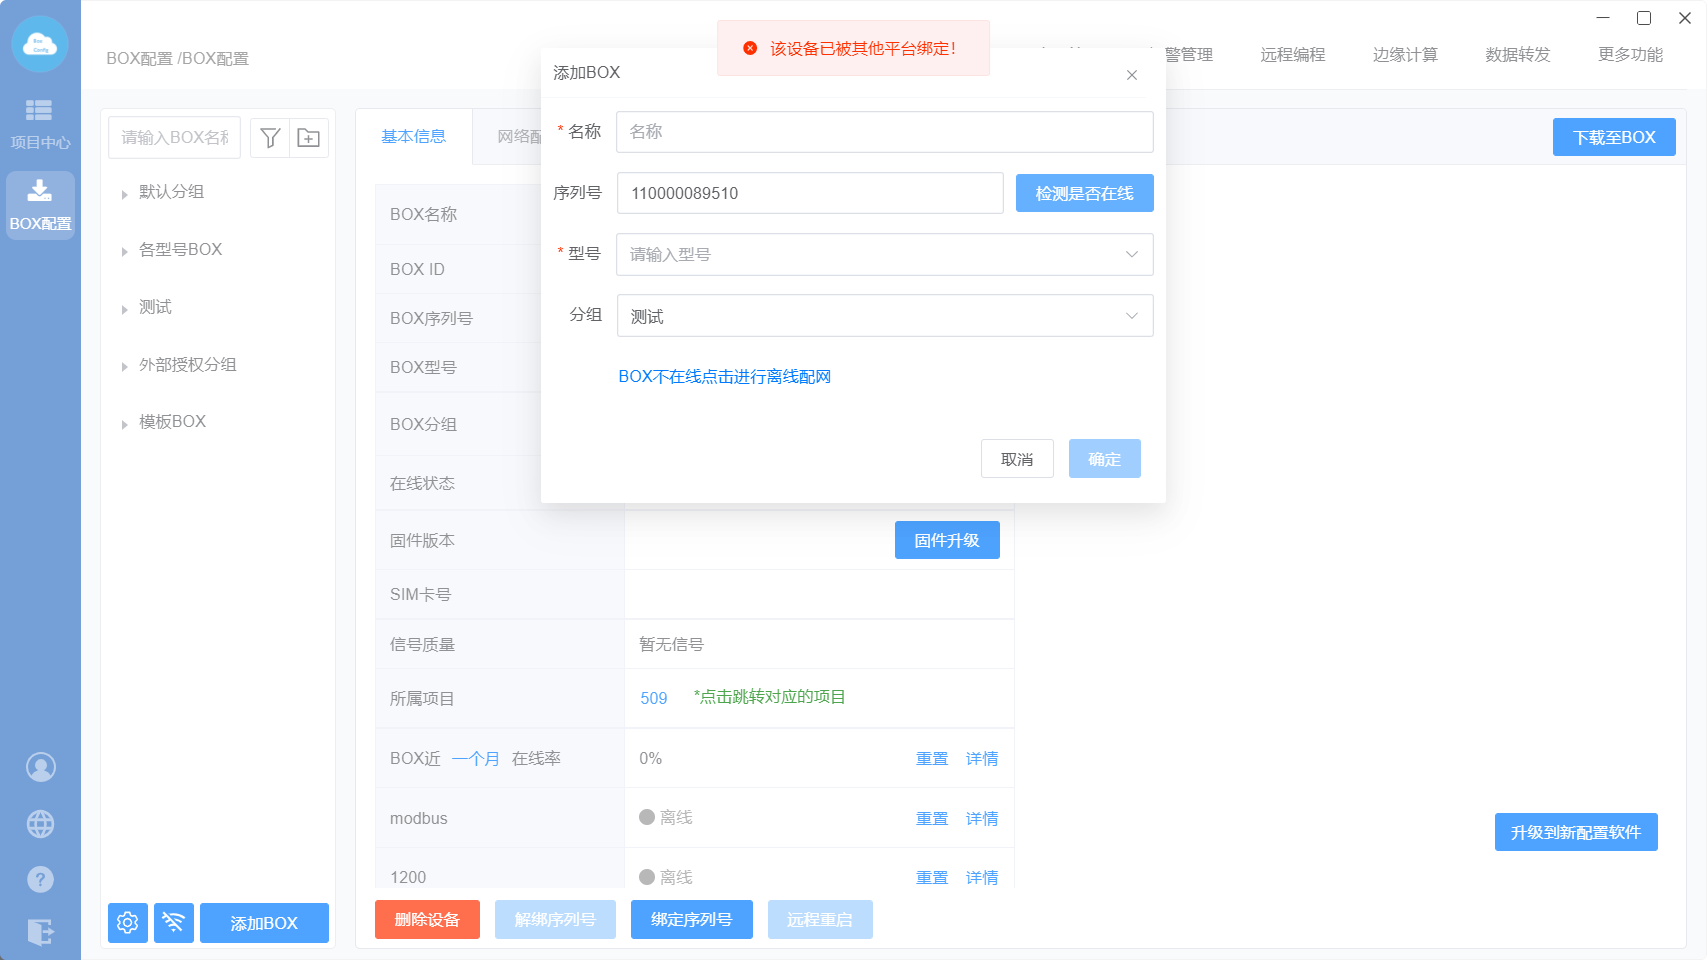This screenshot has width=1707, height=960.
Task: Open the 型号 dropdown
Action: click(884, 255)
